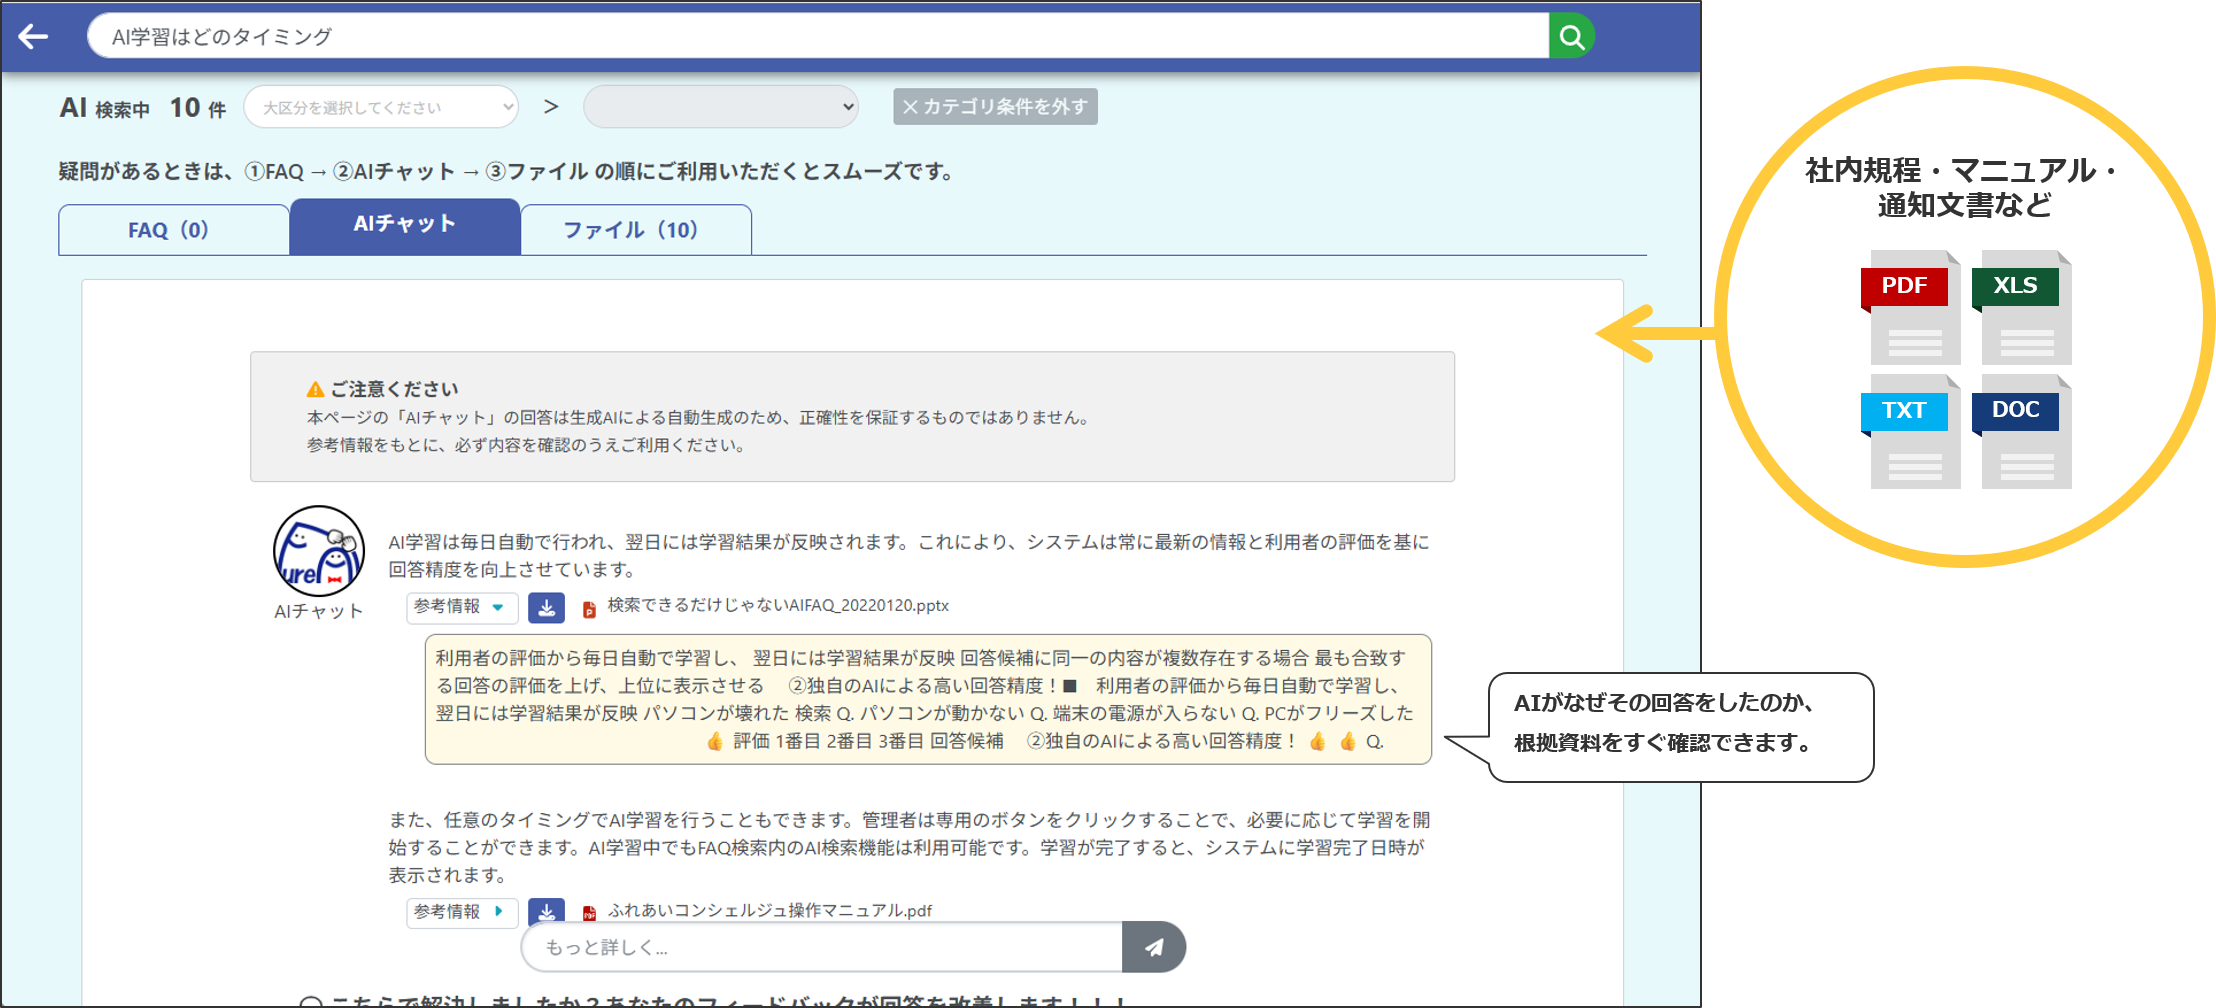Click the red PDF file type icon
Screen dimensions: 2216x1008
[x=1909, y=306]
